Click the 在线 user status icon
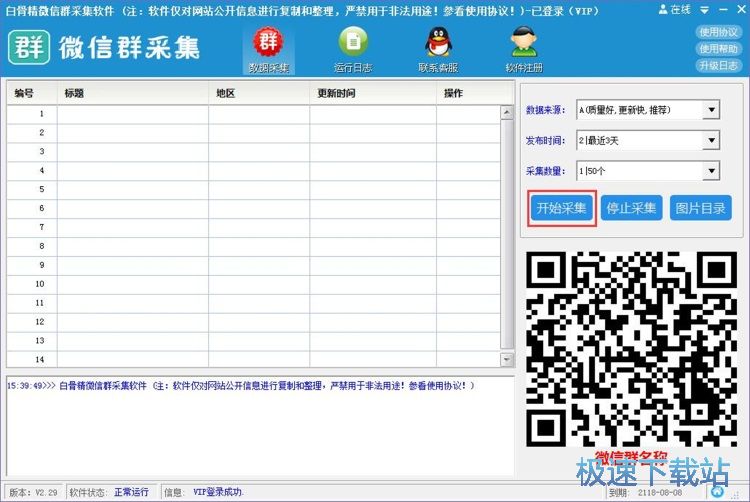 point(674,9)
